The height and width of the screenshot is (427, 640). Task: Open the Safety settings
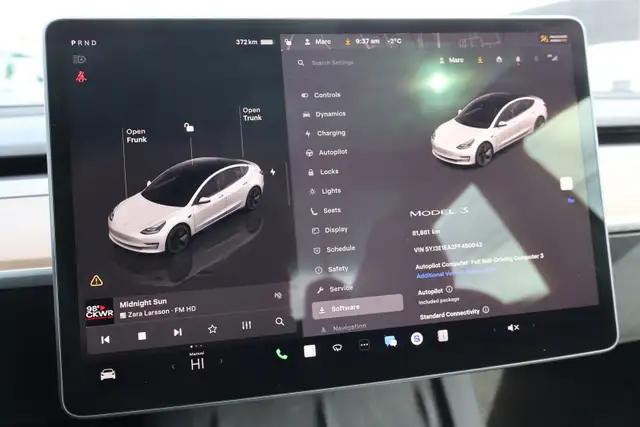tap(332, 269)
